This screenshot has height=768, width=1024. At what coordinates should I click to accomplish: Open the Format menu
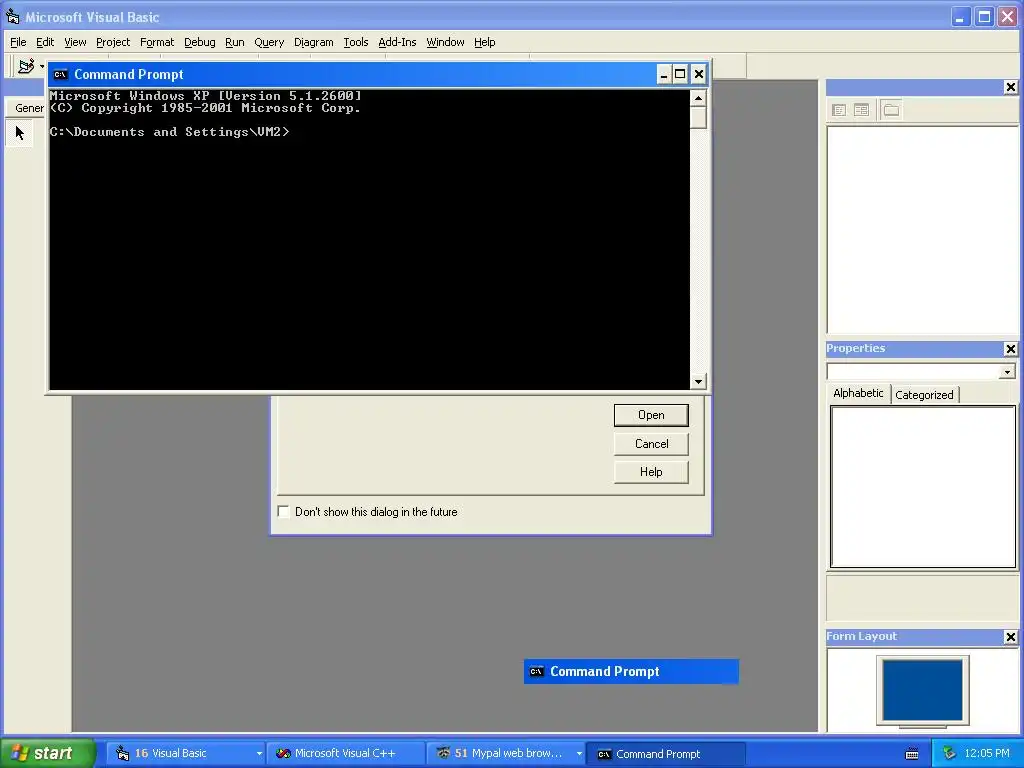(157, 42)
